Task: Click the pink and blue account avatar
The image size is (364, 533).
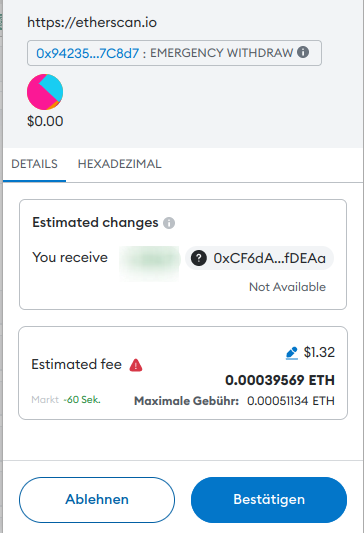Action: (x=45, y=92)
